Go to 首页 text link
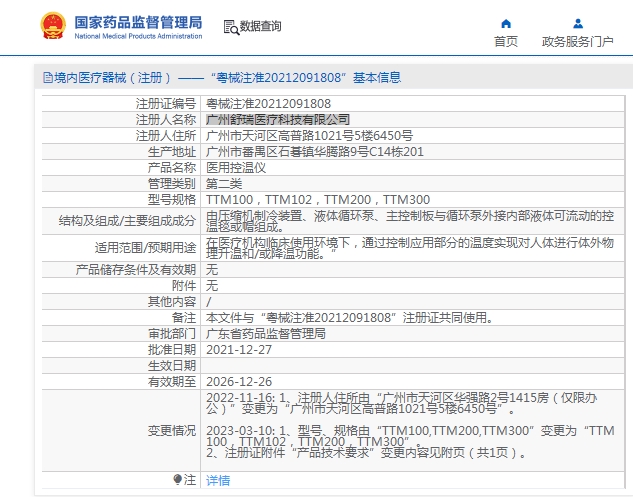 (506, 42)
